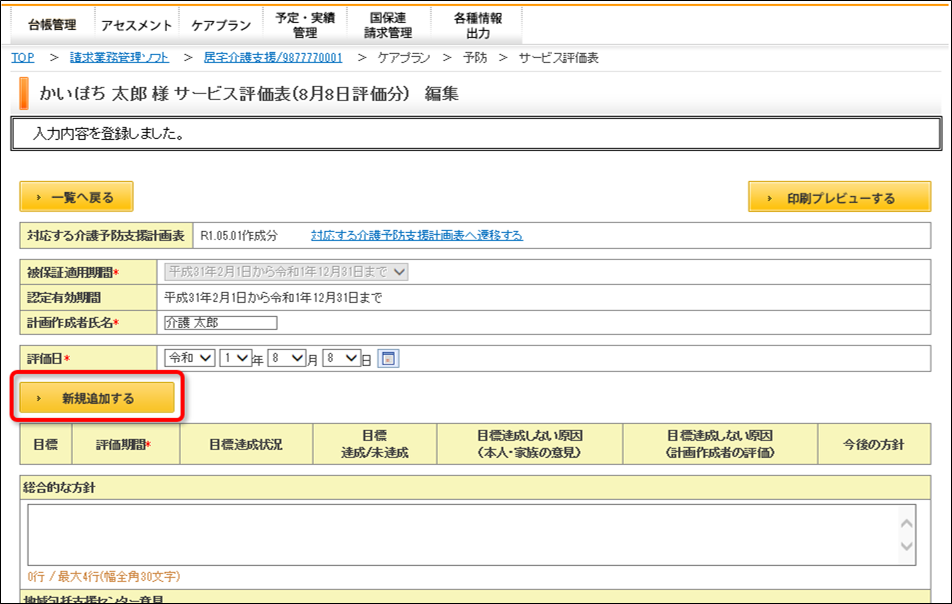Open the 台帳管理 menu tab
This screenshot has width=952, height=604.
point(52,25)
